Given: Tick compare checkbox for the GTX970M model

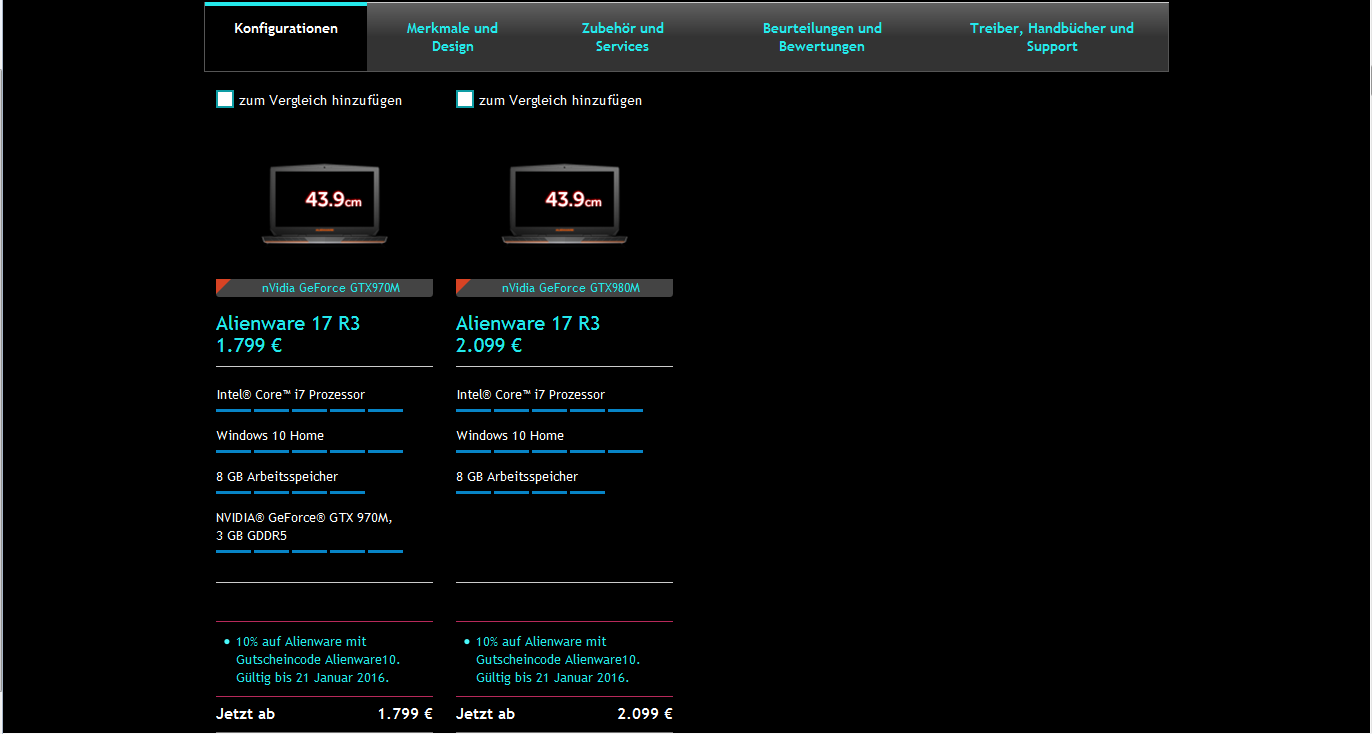Looking at the screenshot, I should click(x=225, y=99).
